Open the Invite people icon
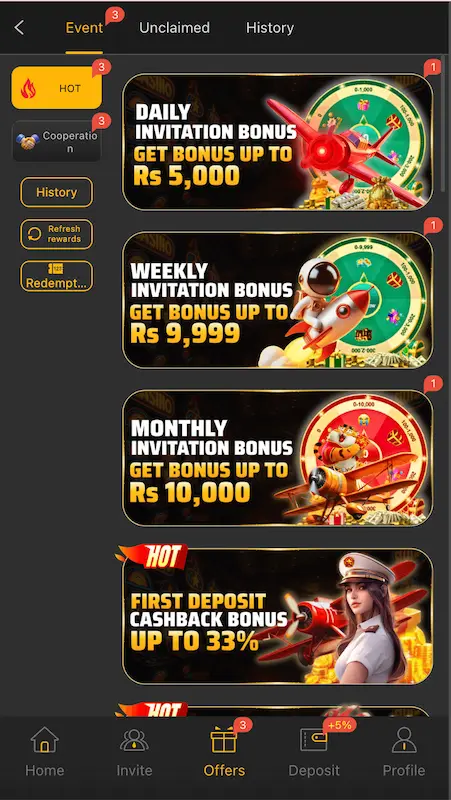This screenshot has height=800, width=451. [x=134, y=740]
